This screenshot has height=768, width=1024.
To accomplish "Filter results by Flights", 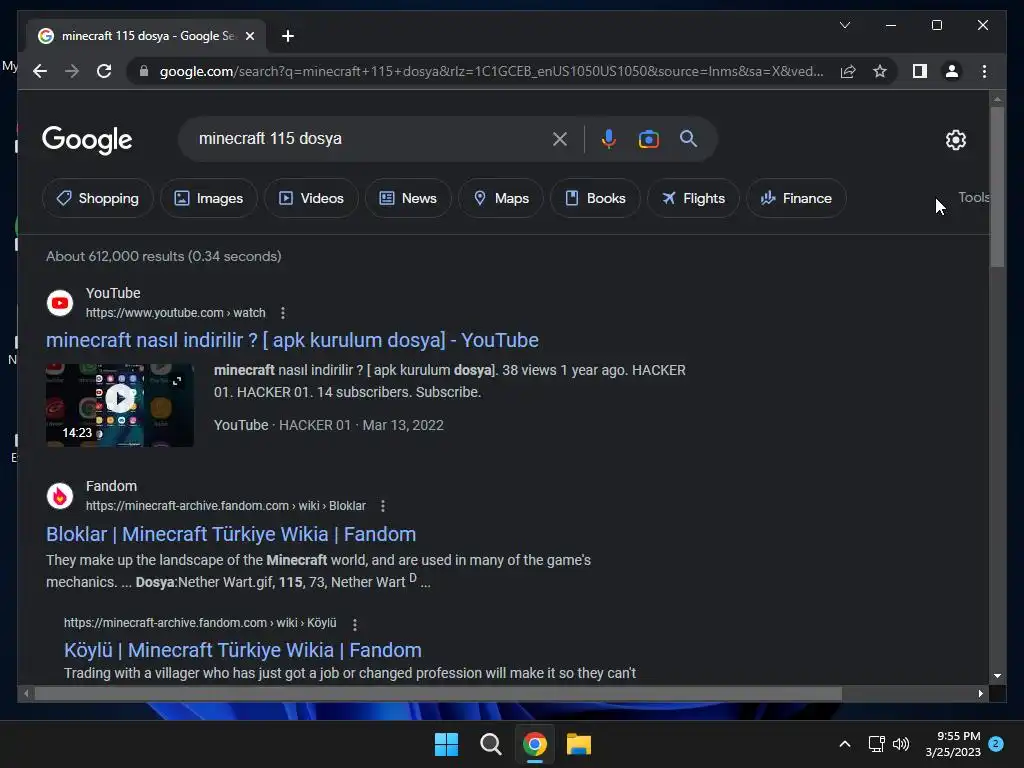I will coord(694,198).
